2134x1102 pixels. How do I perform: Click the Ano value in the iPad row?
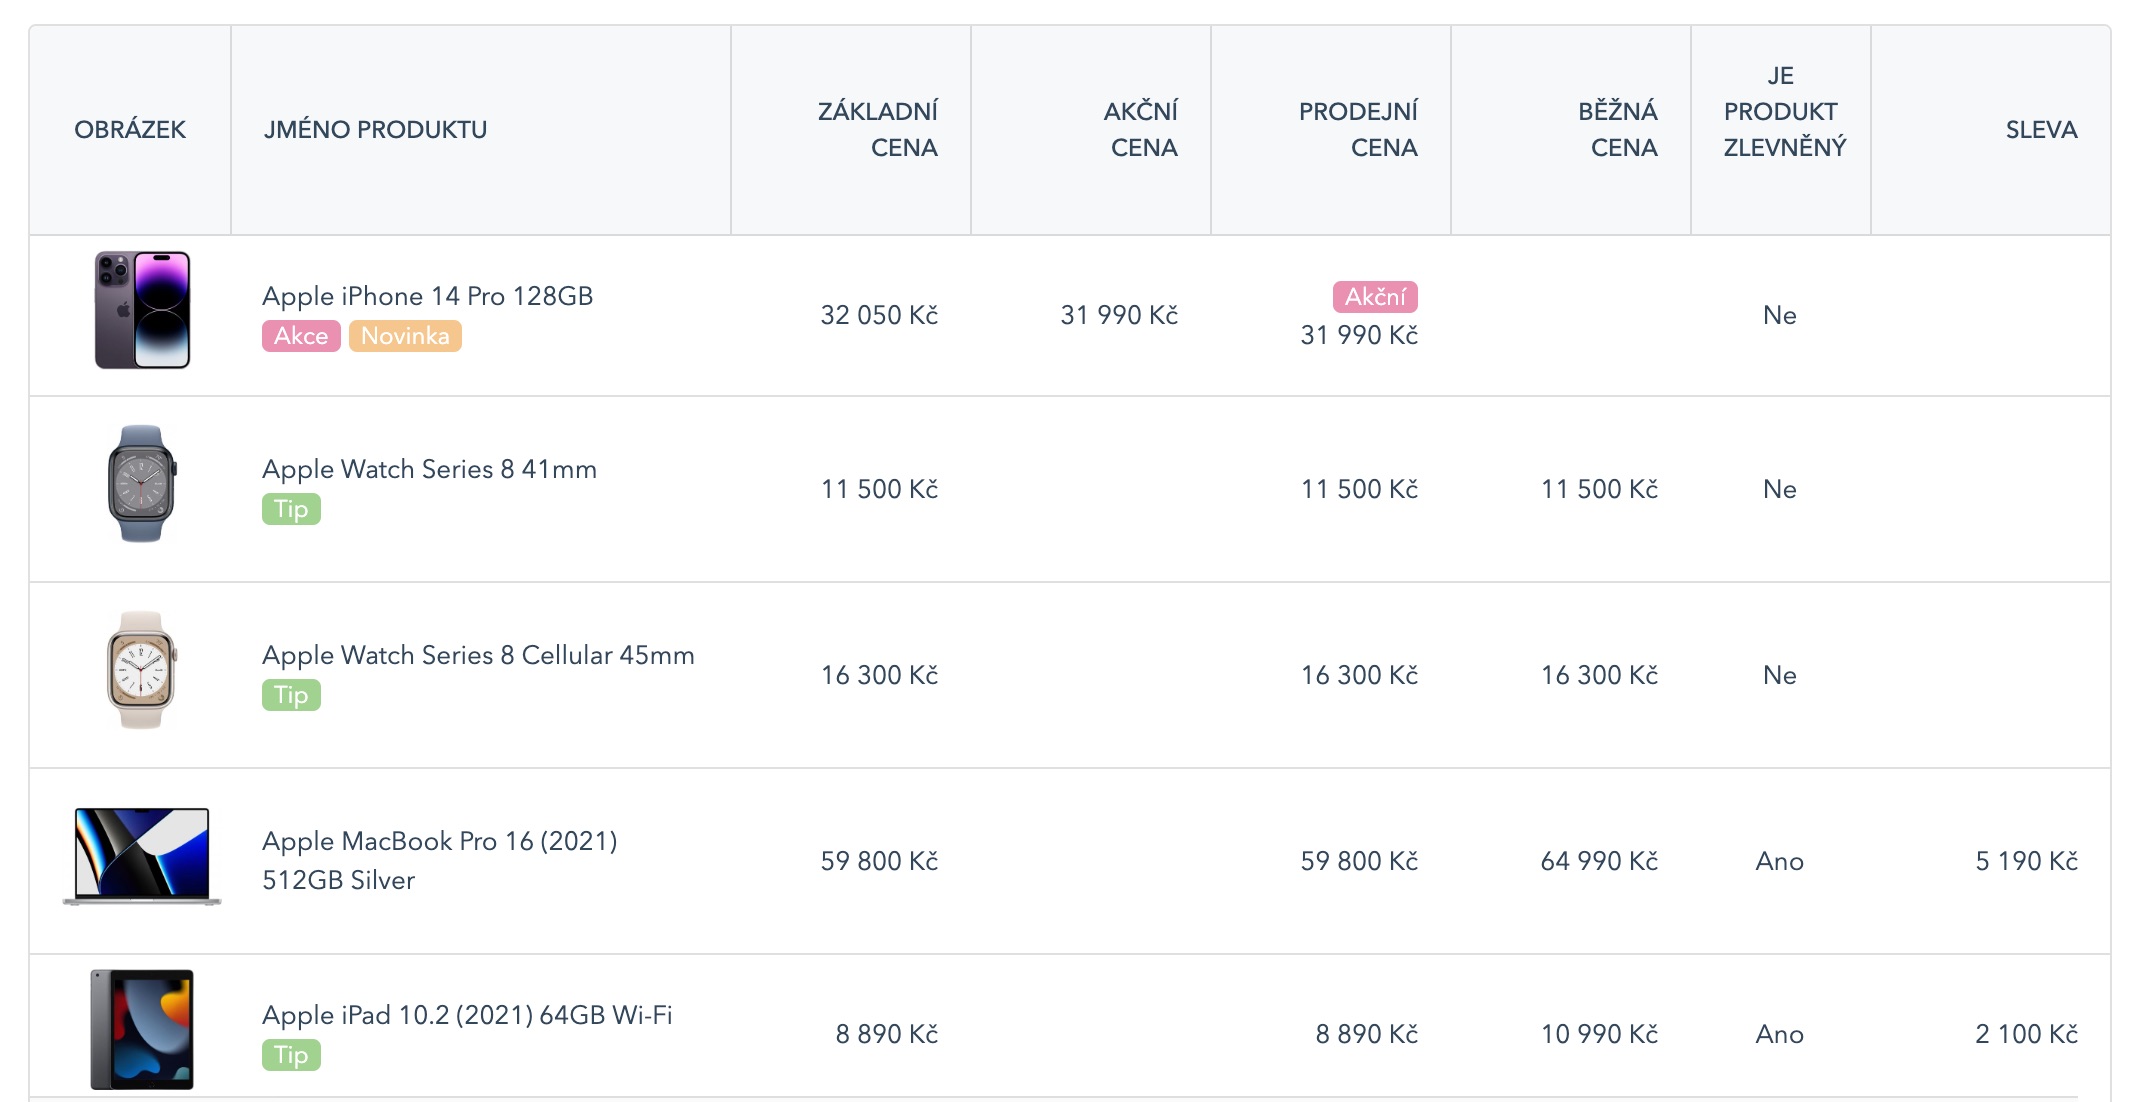point(1780,1035)
